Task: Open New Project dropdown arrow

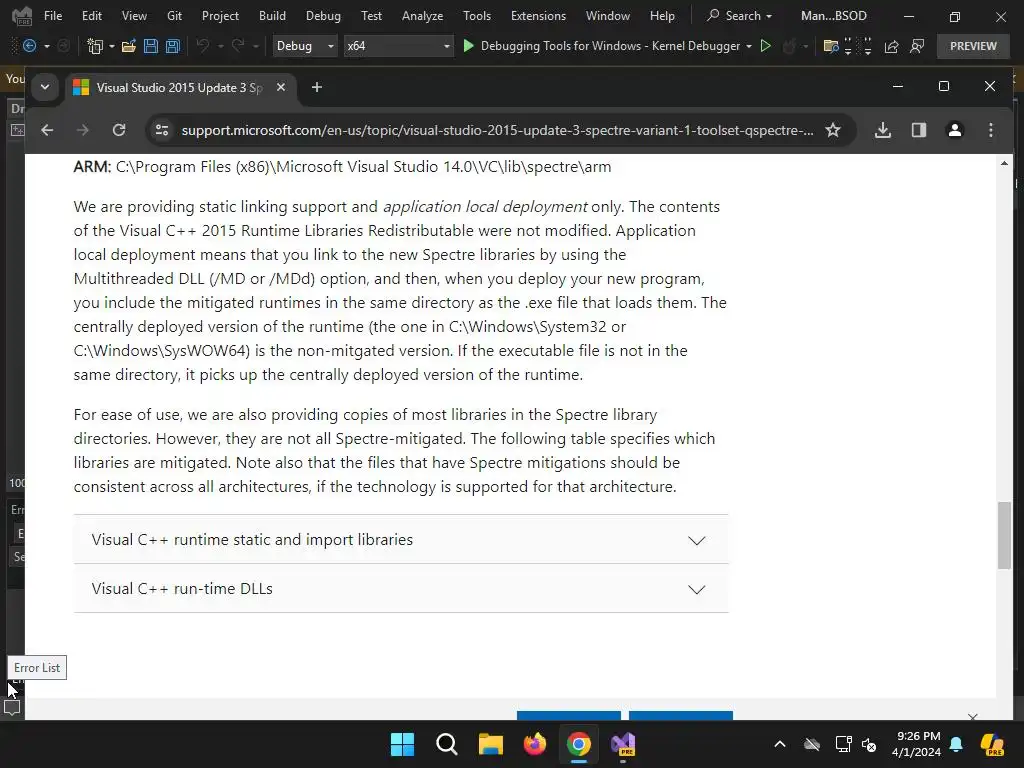Action: point(112,46)
